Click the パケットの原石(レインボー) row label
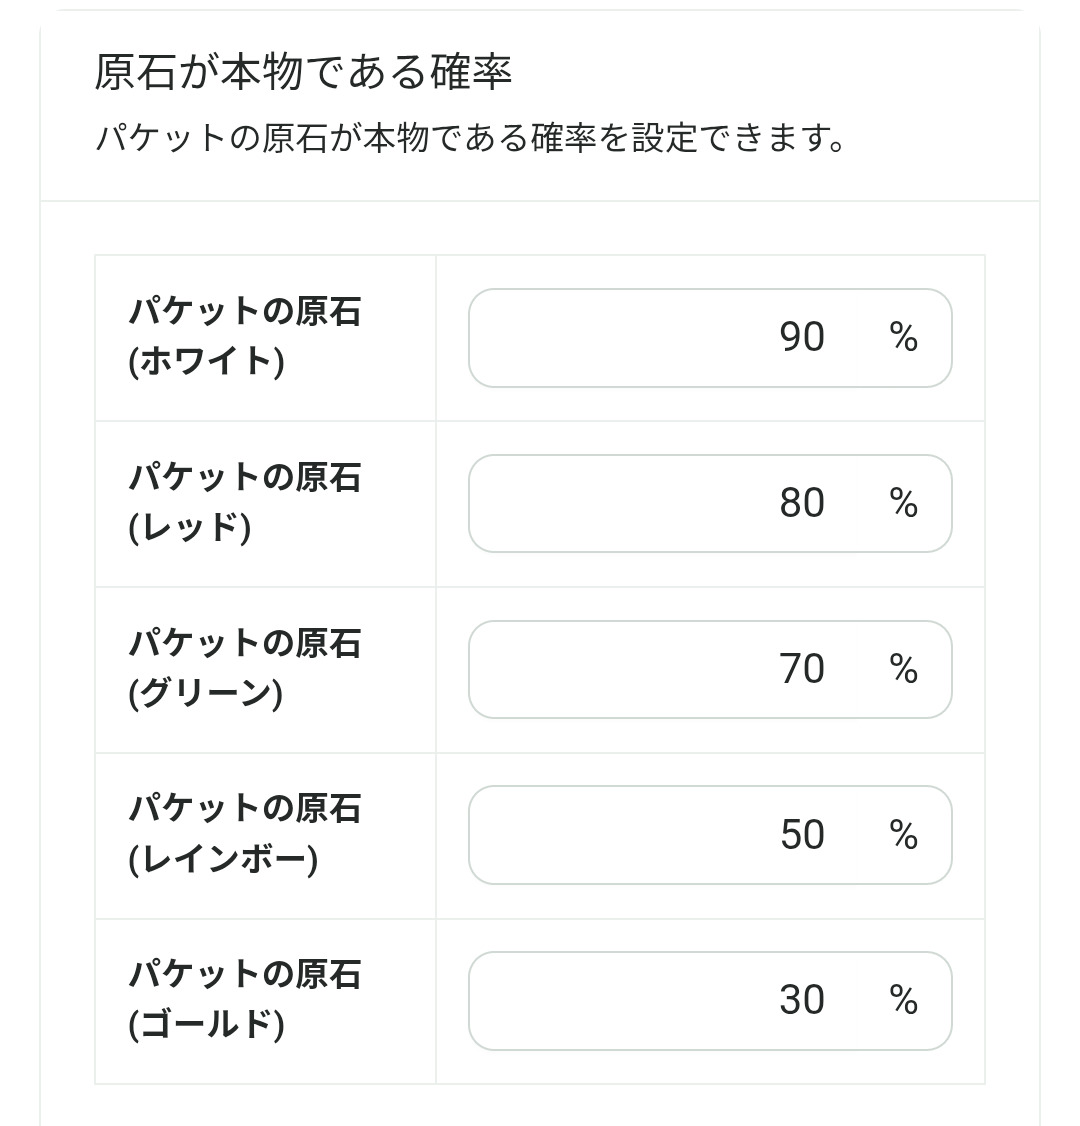Screen dimensions: 1080x1126 coord(245,834)
